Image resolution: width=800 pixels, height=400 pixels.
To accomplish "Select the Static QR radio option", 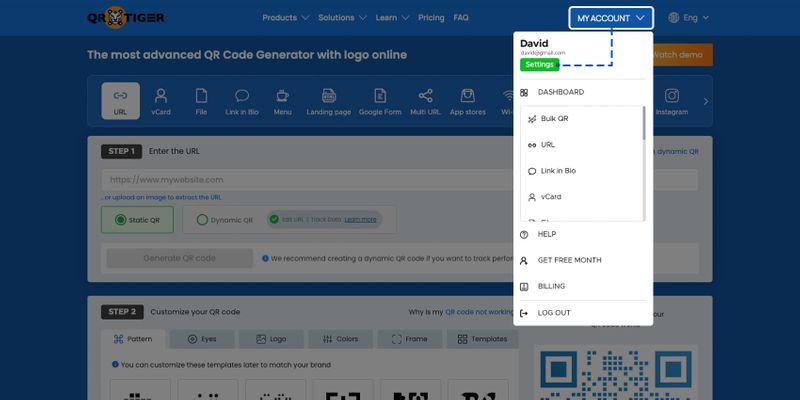I will pyautogui.click(x=137, y=220).
